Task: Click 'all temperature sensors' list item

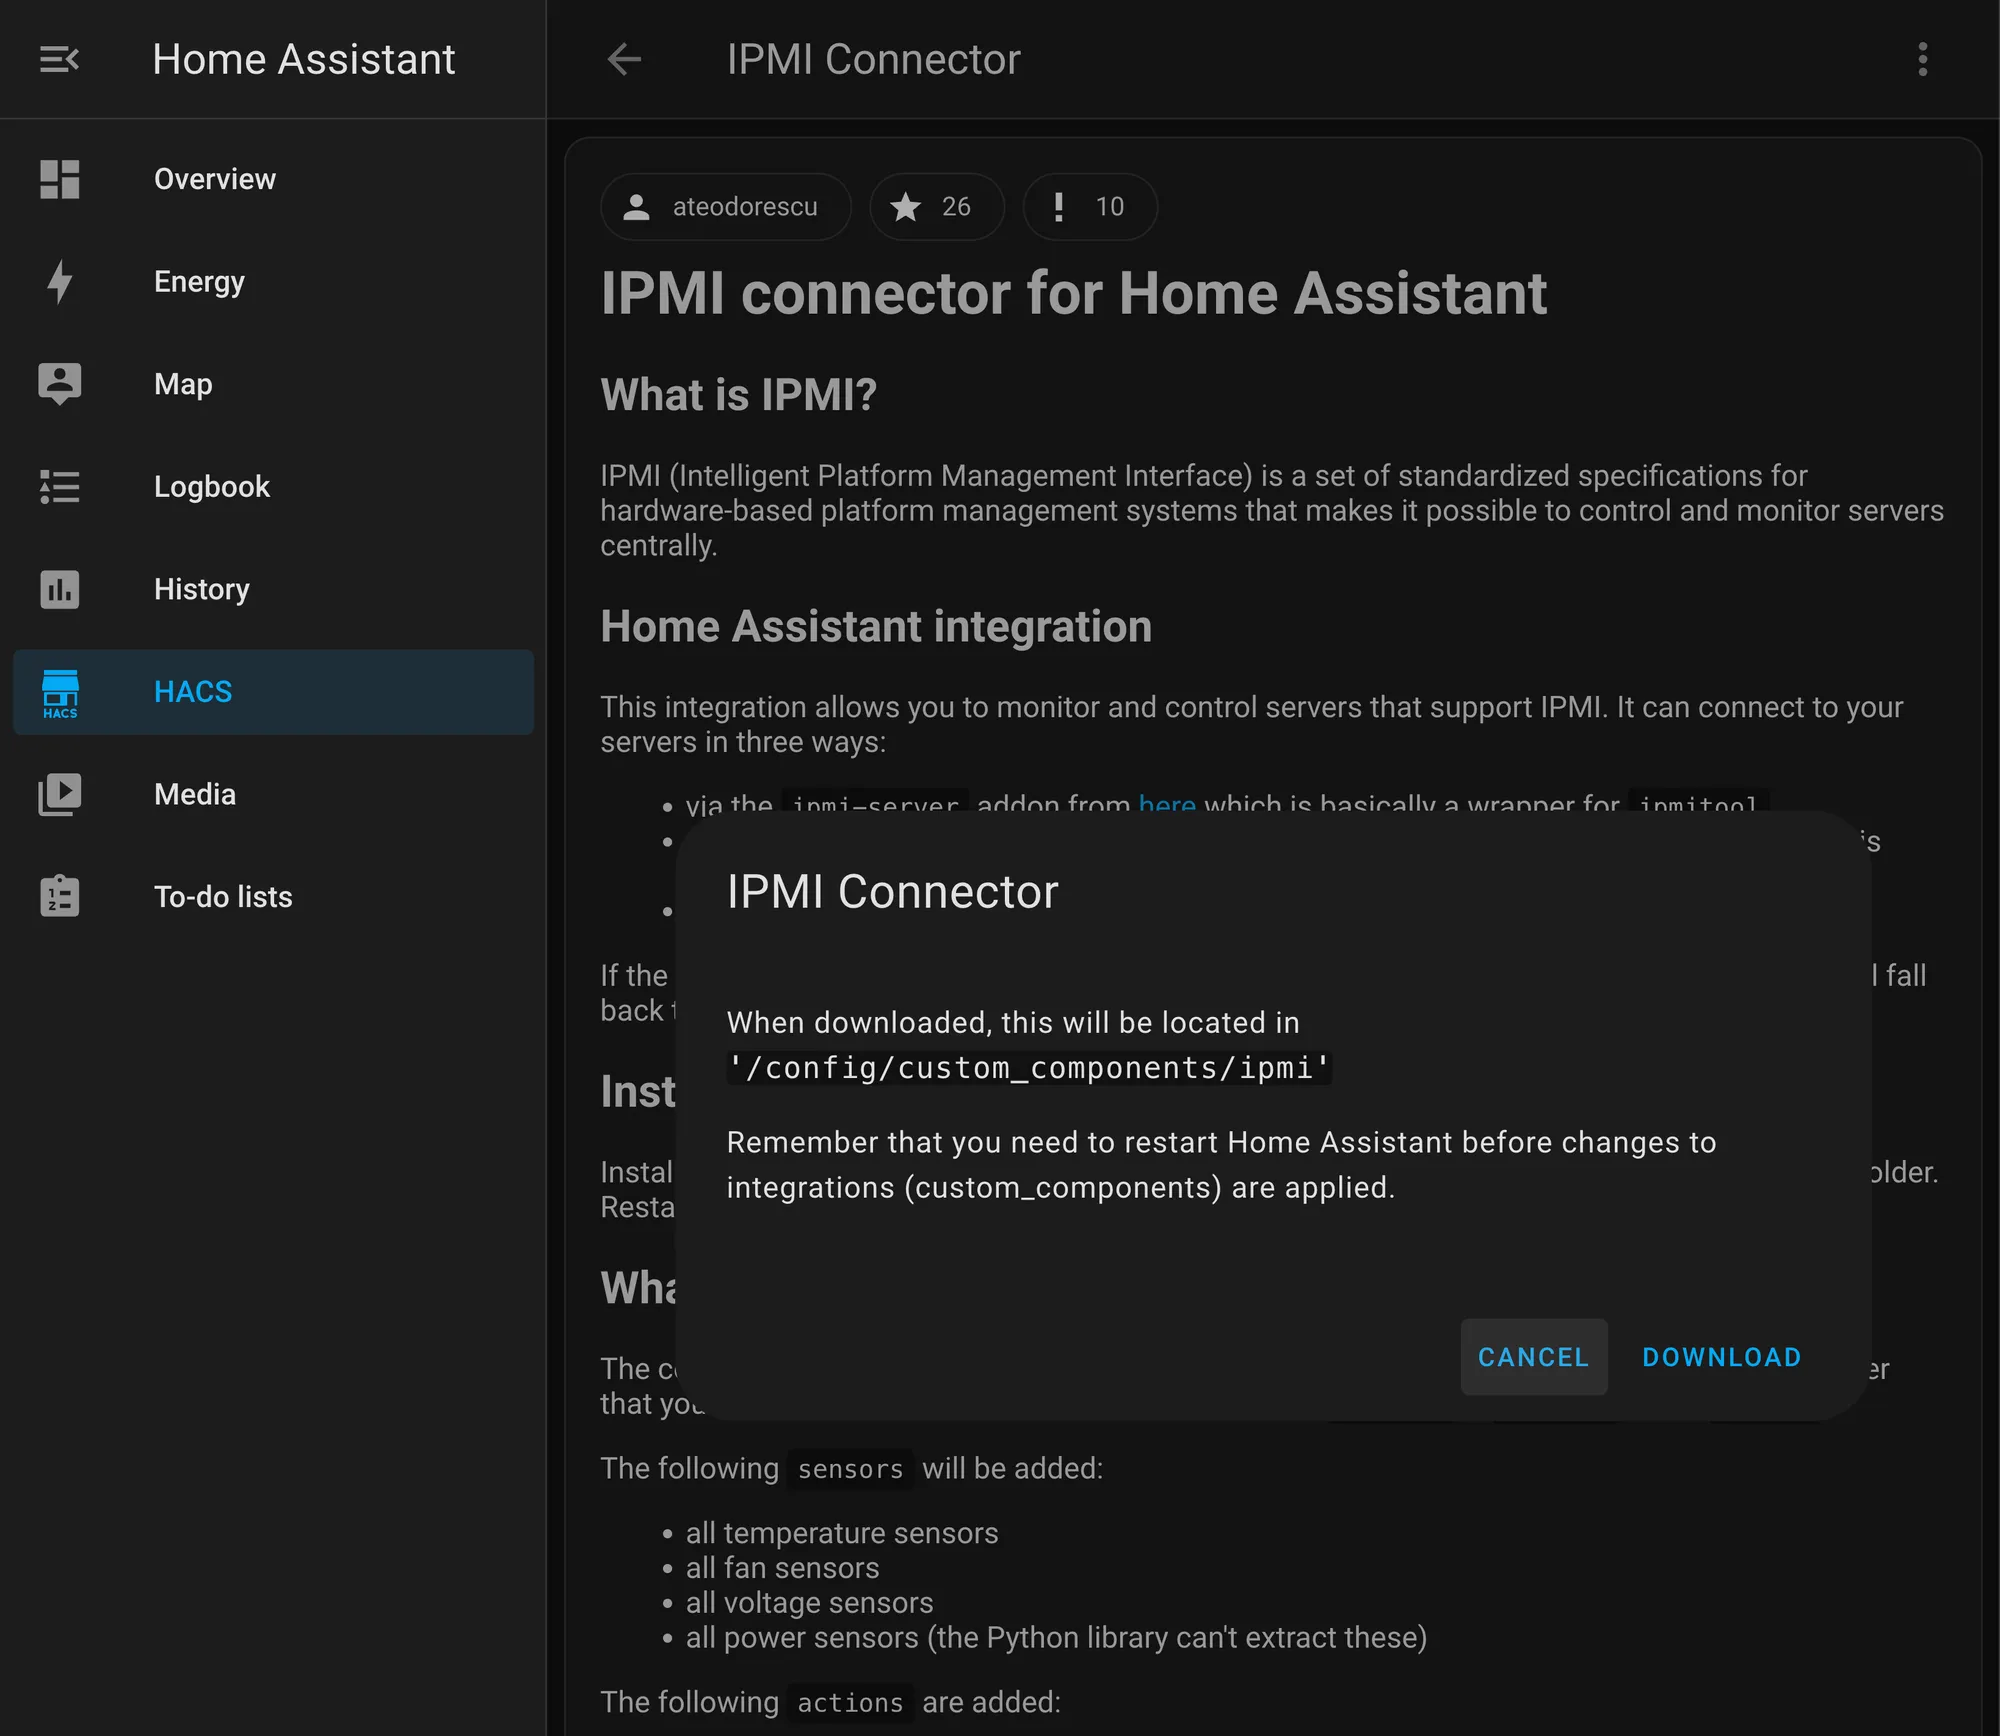Action: 842,1533
